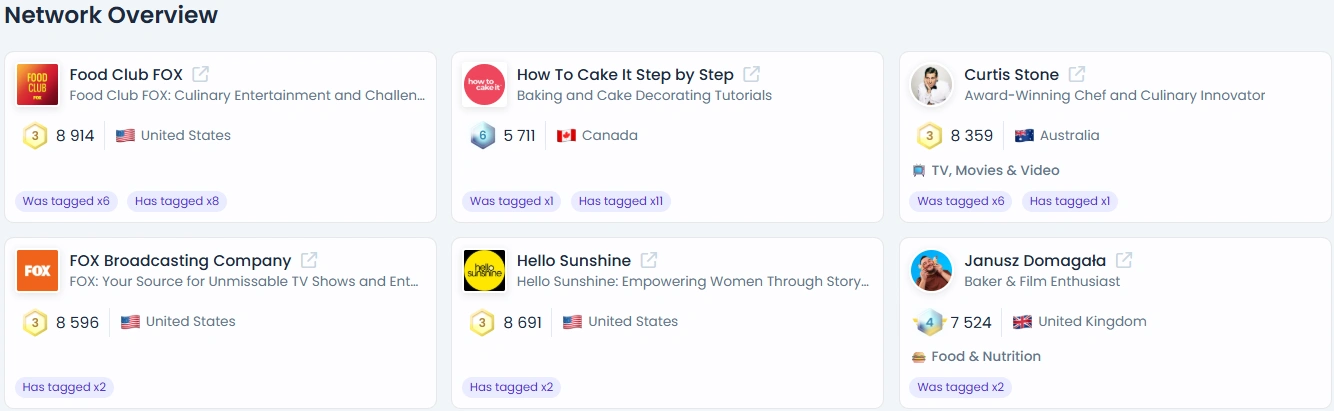Open external link icon next to Curtis Stone

[1077, 74]
